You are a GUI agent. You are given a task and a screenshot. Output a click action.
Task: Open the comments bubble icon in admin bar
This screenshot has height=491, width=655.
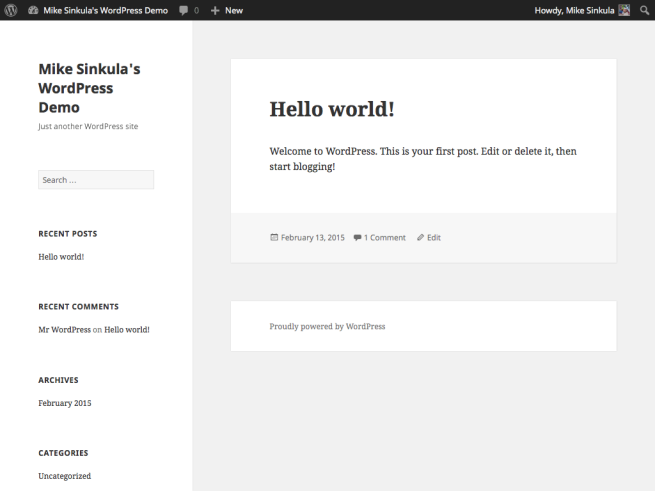point(183,10)
